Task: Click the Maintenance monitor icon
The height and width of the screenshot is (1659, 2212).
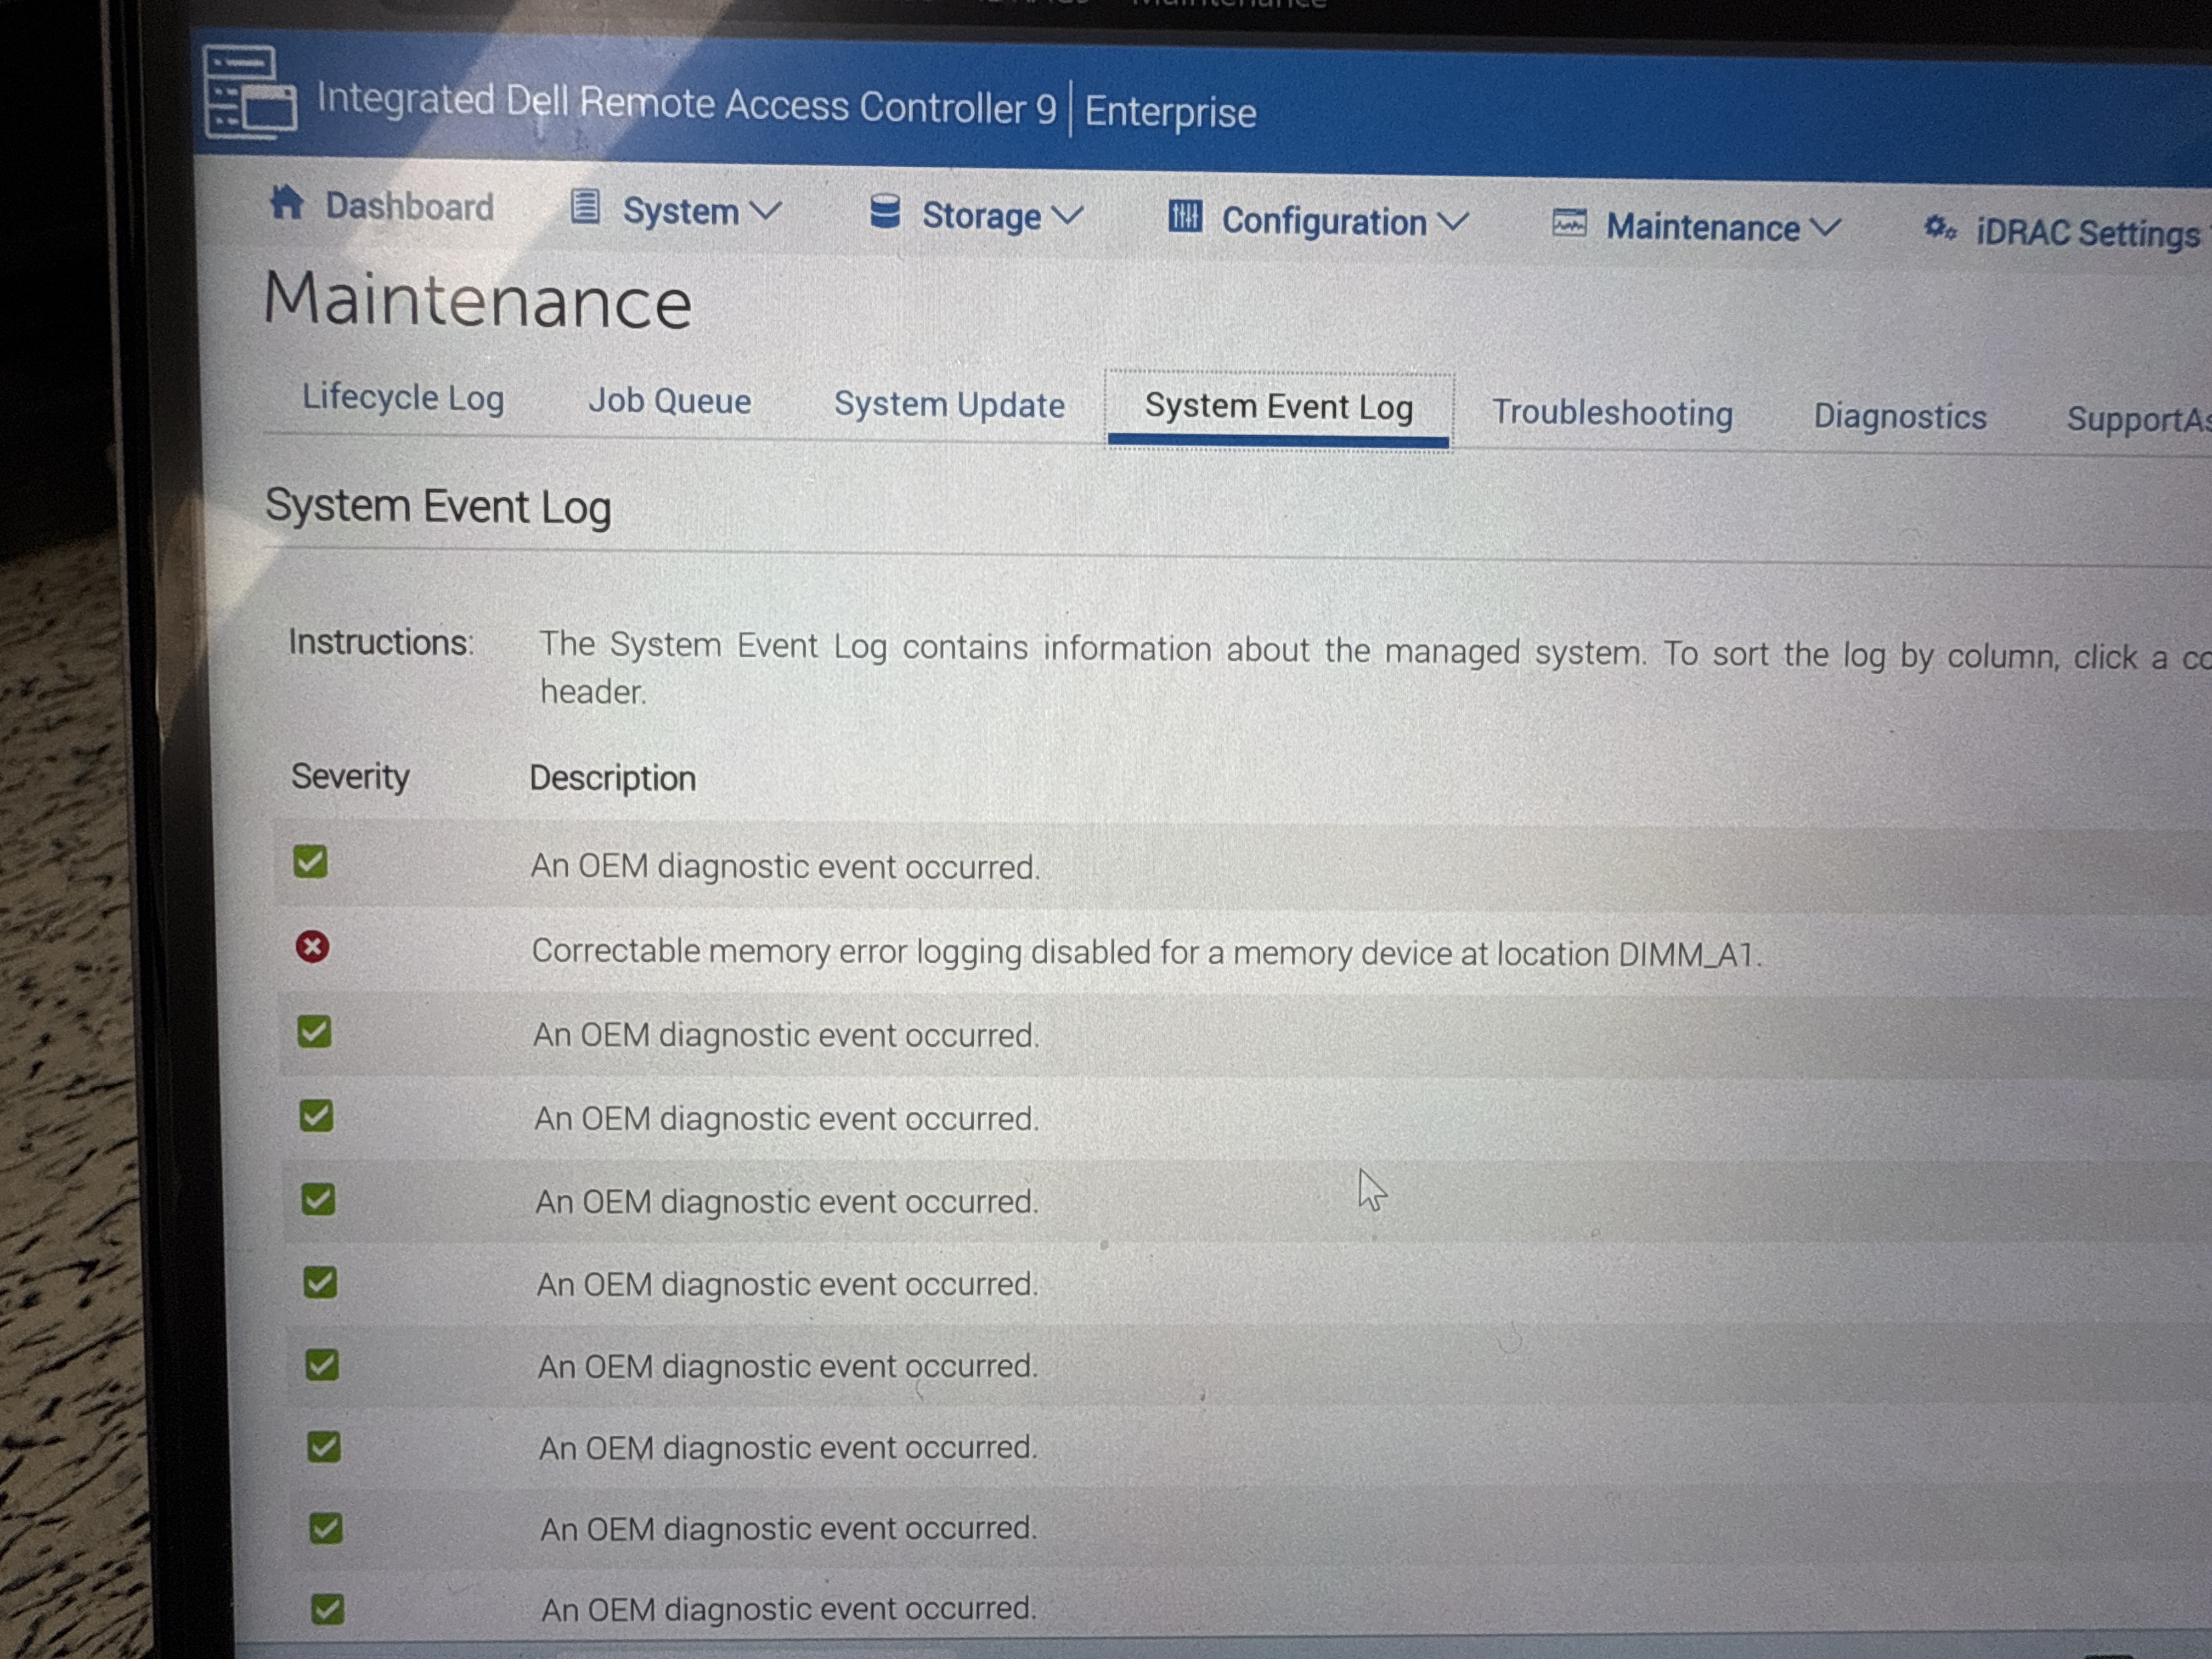Action: tap(1569, 223)
